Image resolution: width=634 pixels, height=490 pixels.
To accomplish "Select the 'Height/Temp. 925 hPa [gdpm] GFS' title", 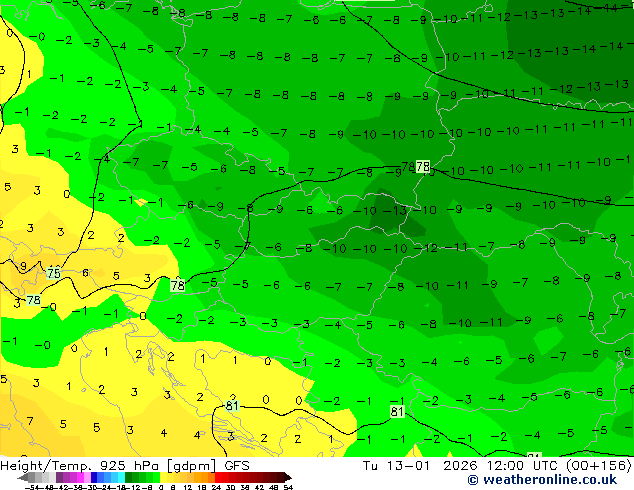I will coord(125,466).
